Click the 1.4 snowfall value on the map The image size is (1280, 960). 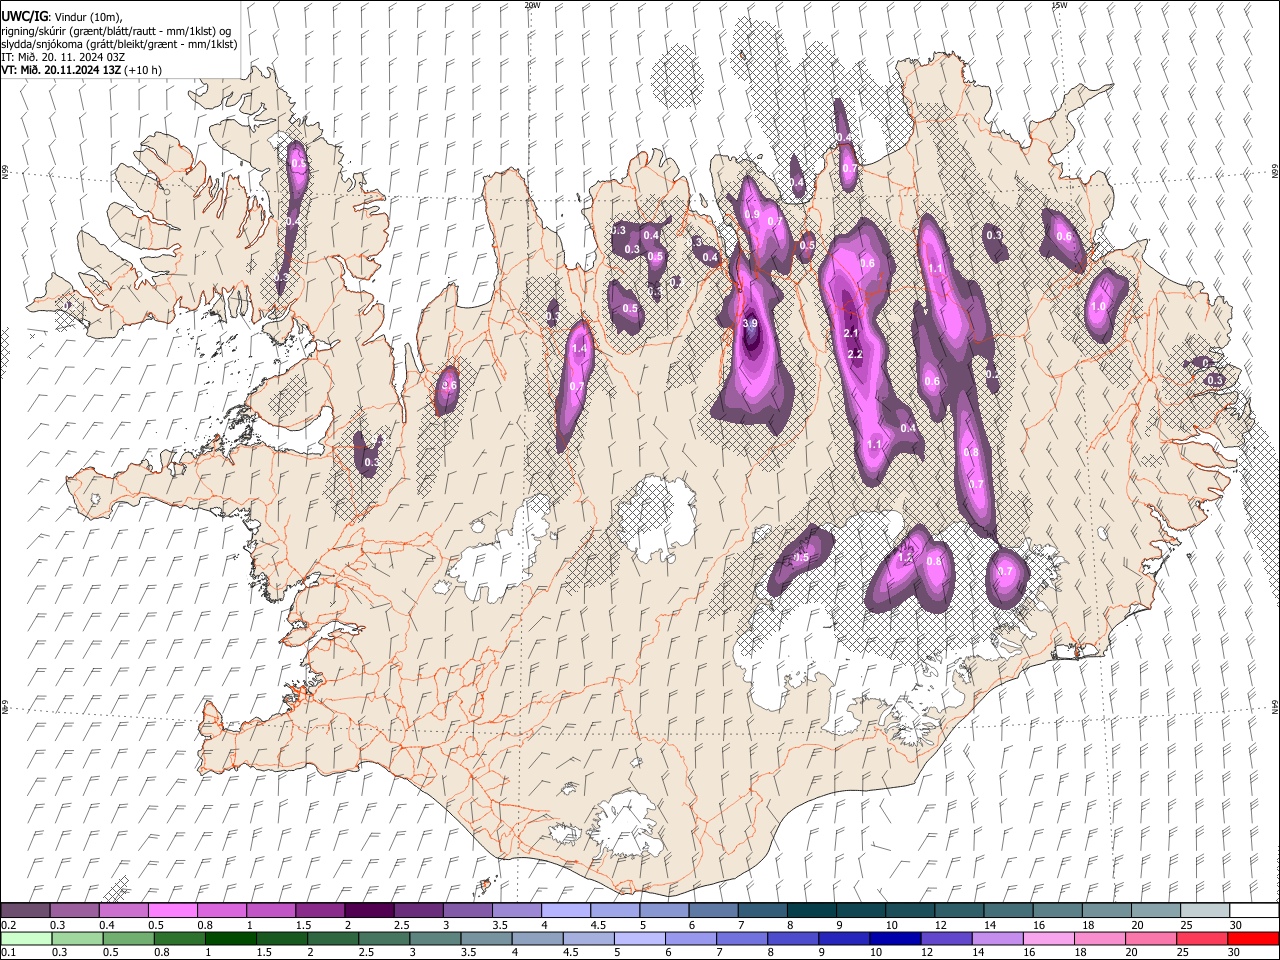click(579, 349)
